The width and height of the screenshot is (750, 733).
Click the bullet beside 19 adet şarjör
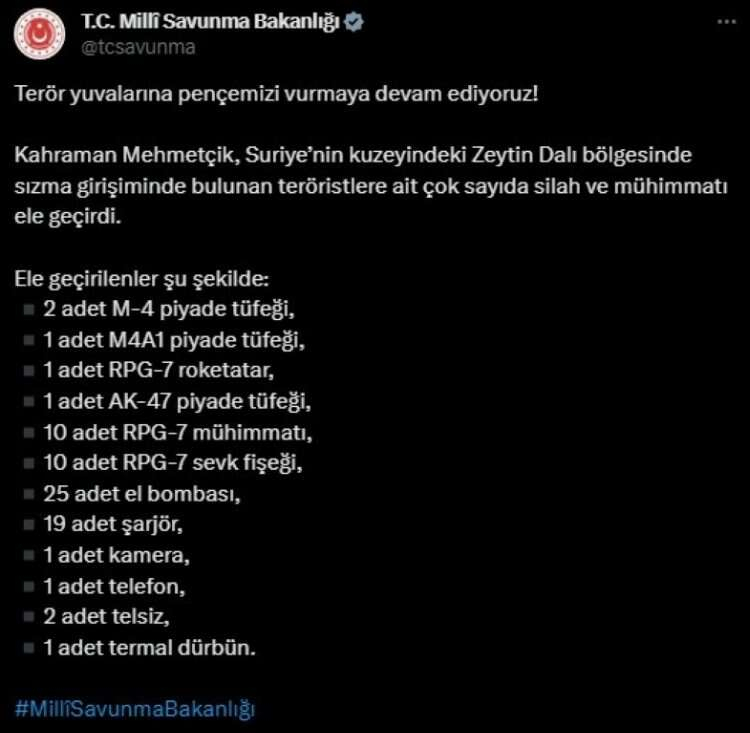(x=27, y=525)
